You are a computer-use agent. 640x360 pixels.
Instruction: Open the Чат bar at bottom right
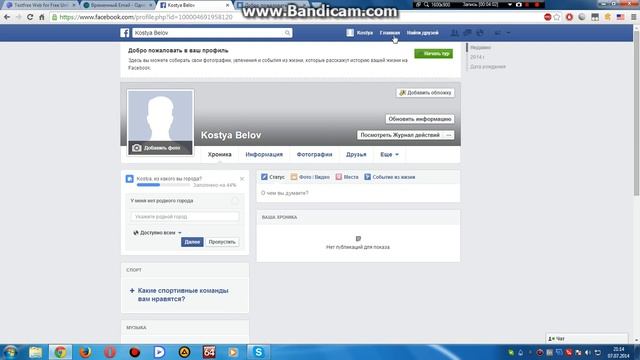click(587, 338)
